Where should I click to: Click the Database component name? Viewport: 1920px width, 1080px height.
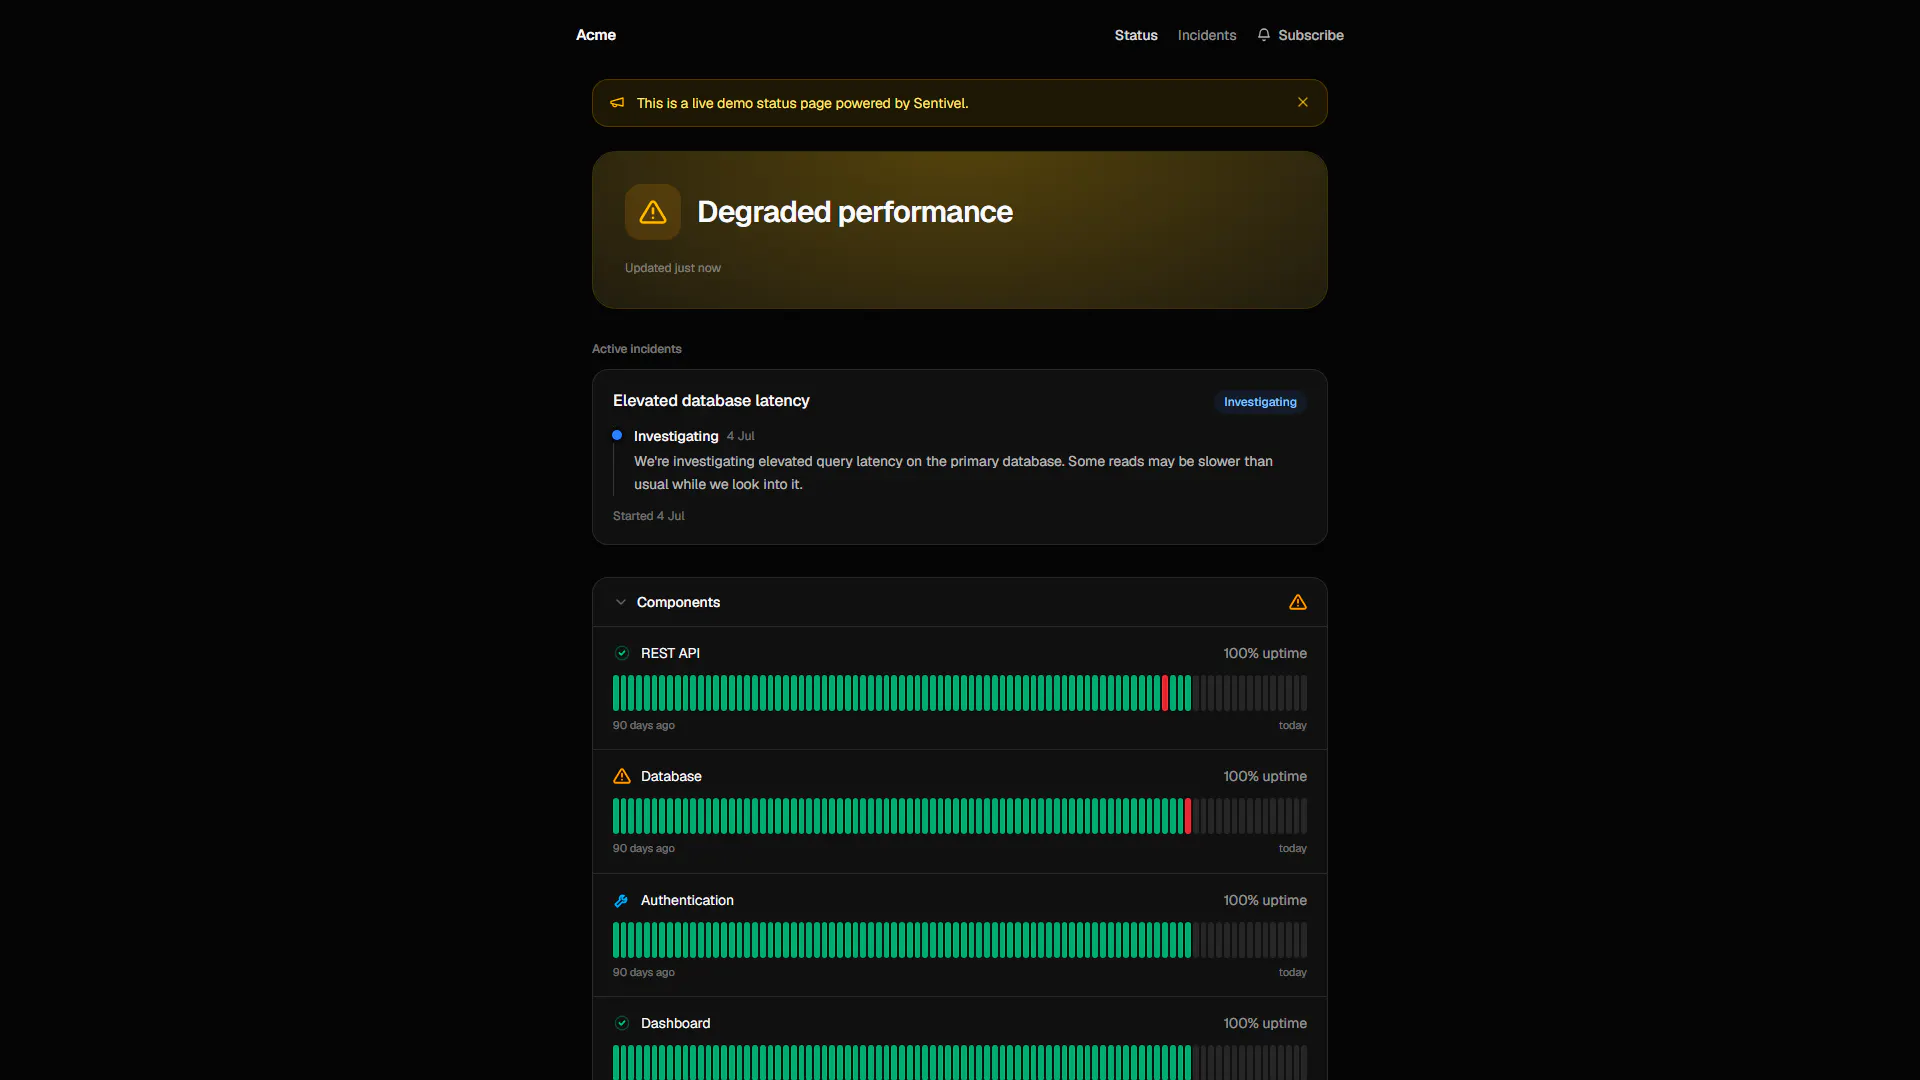click(x=671, y=776)
